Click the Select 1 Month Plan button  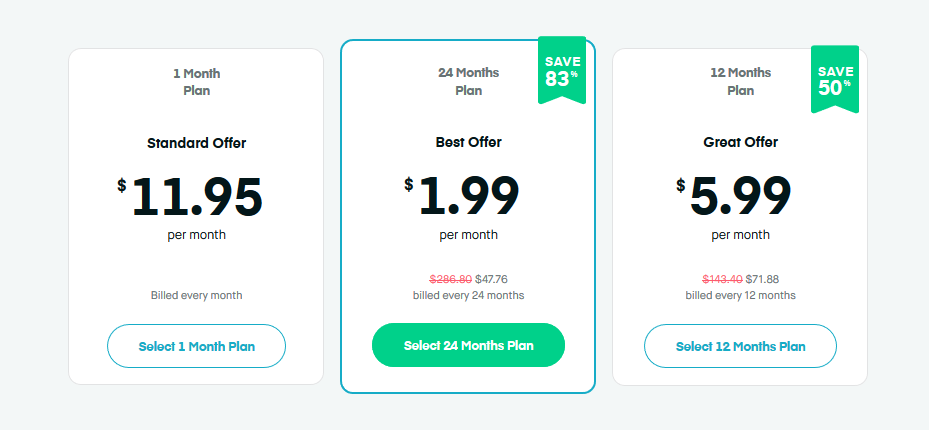196,347
